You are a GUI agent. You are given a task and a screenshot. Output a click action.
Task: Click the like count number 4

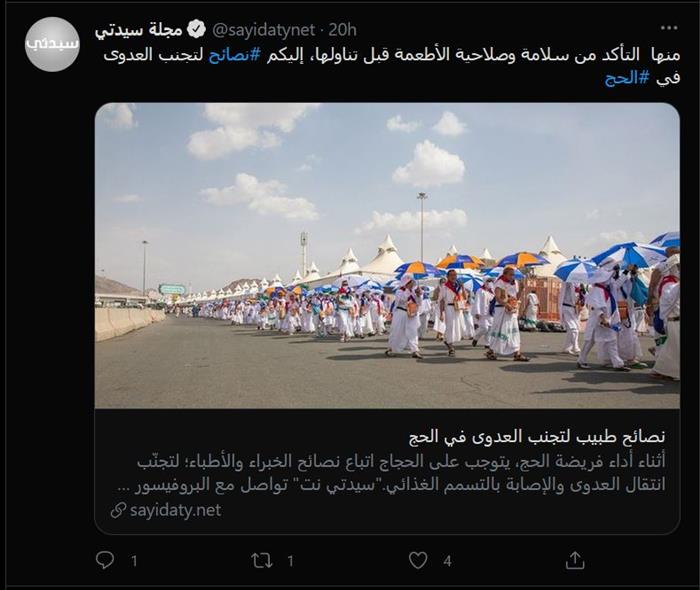(x=447, y=561)
